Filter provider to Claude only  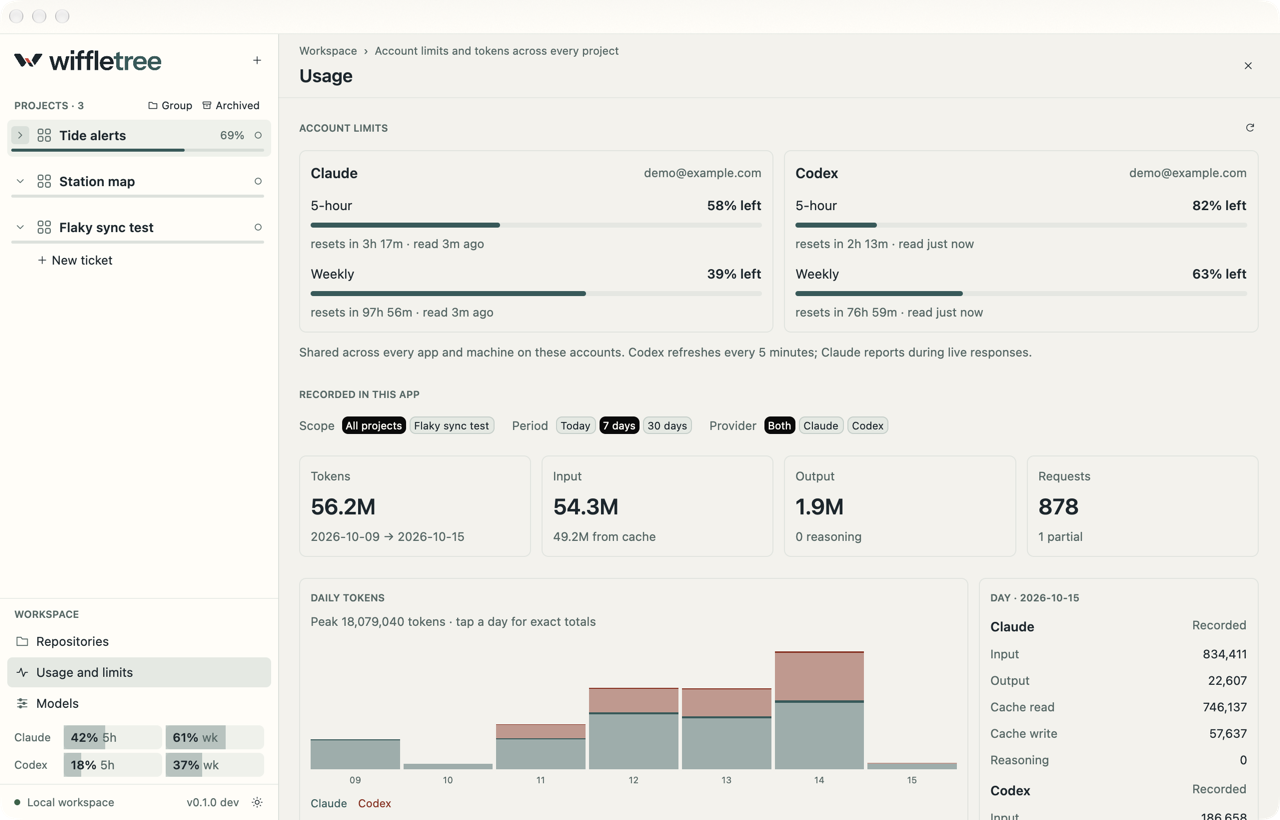click(x=821, y=426)
